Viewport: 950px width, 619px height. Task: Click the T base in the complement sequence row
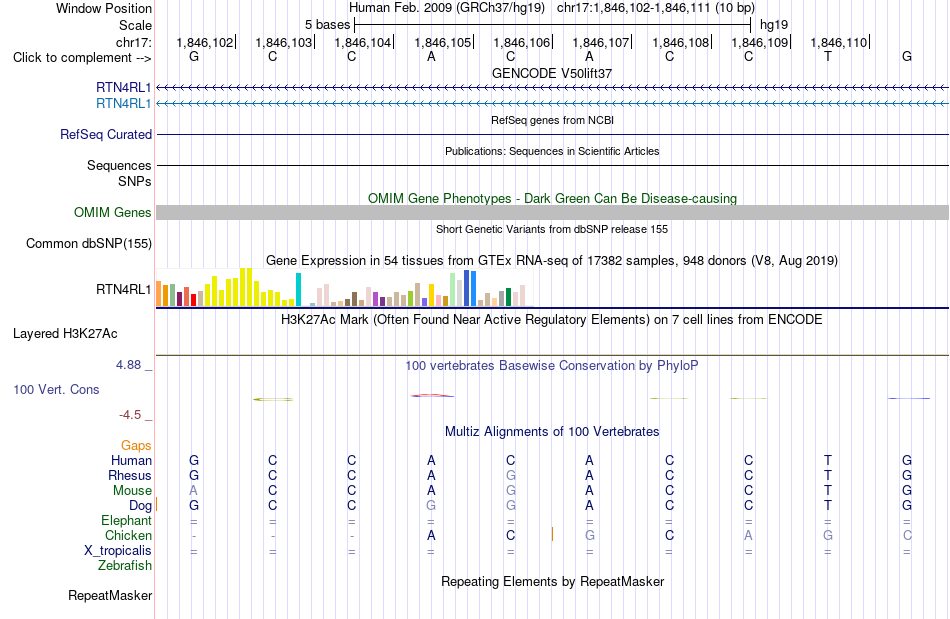tap(828, 56)
